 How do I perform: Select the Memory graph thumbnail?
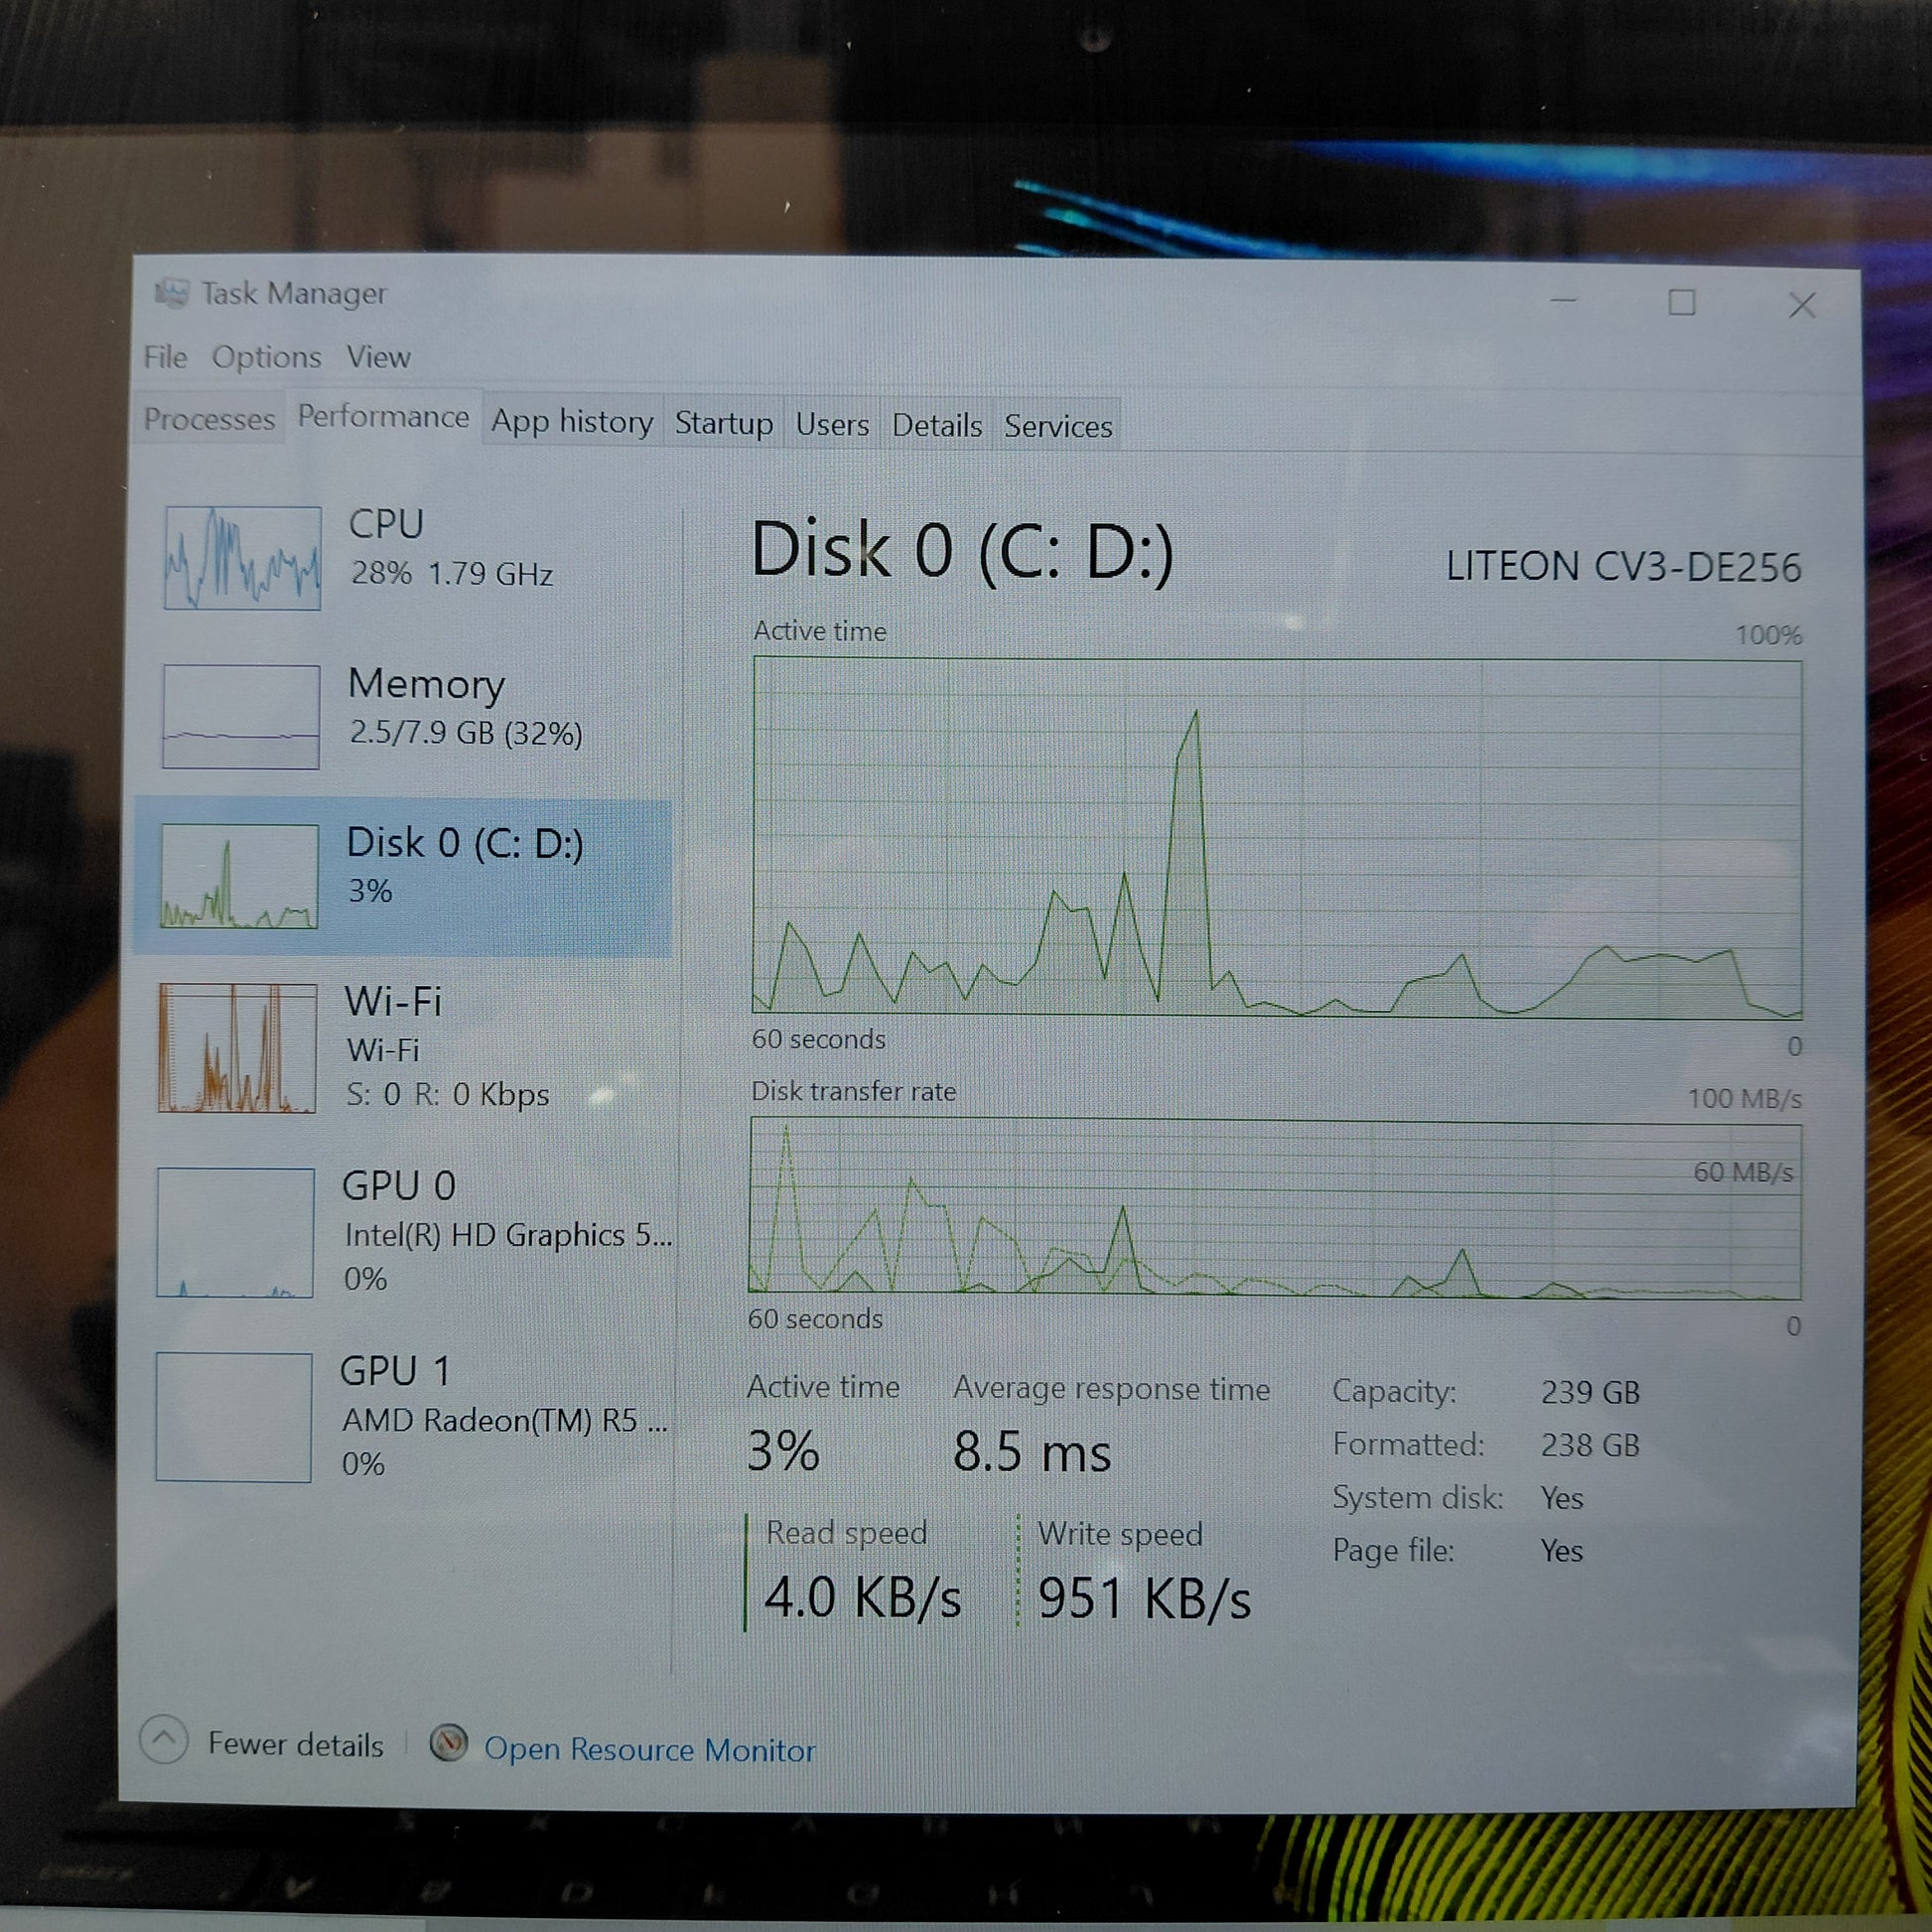pyautogui.click(x=241, y=716)
